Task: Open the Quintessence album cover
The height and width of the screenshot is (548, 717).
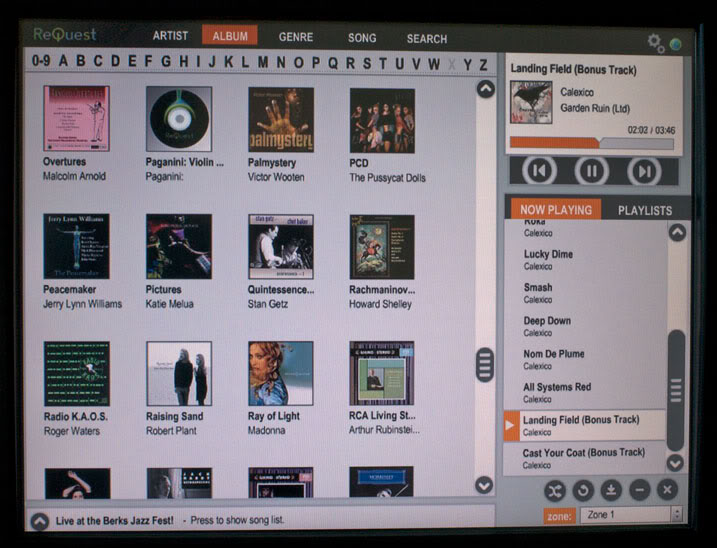Action: (x=281, y=247)
